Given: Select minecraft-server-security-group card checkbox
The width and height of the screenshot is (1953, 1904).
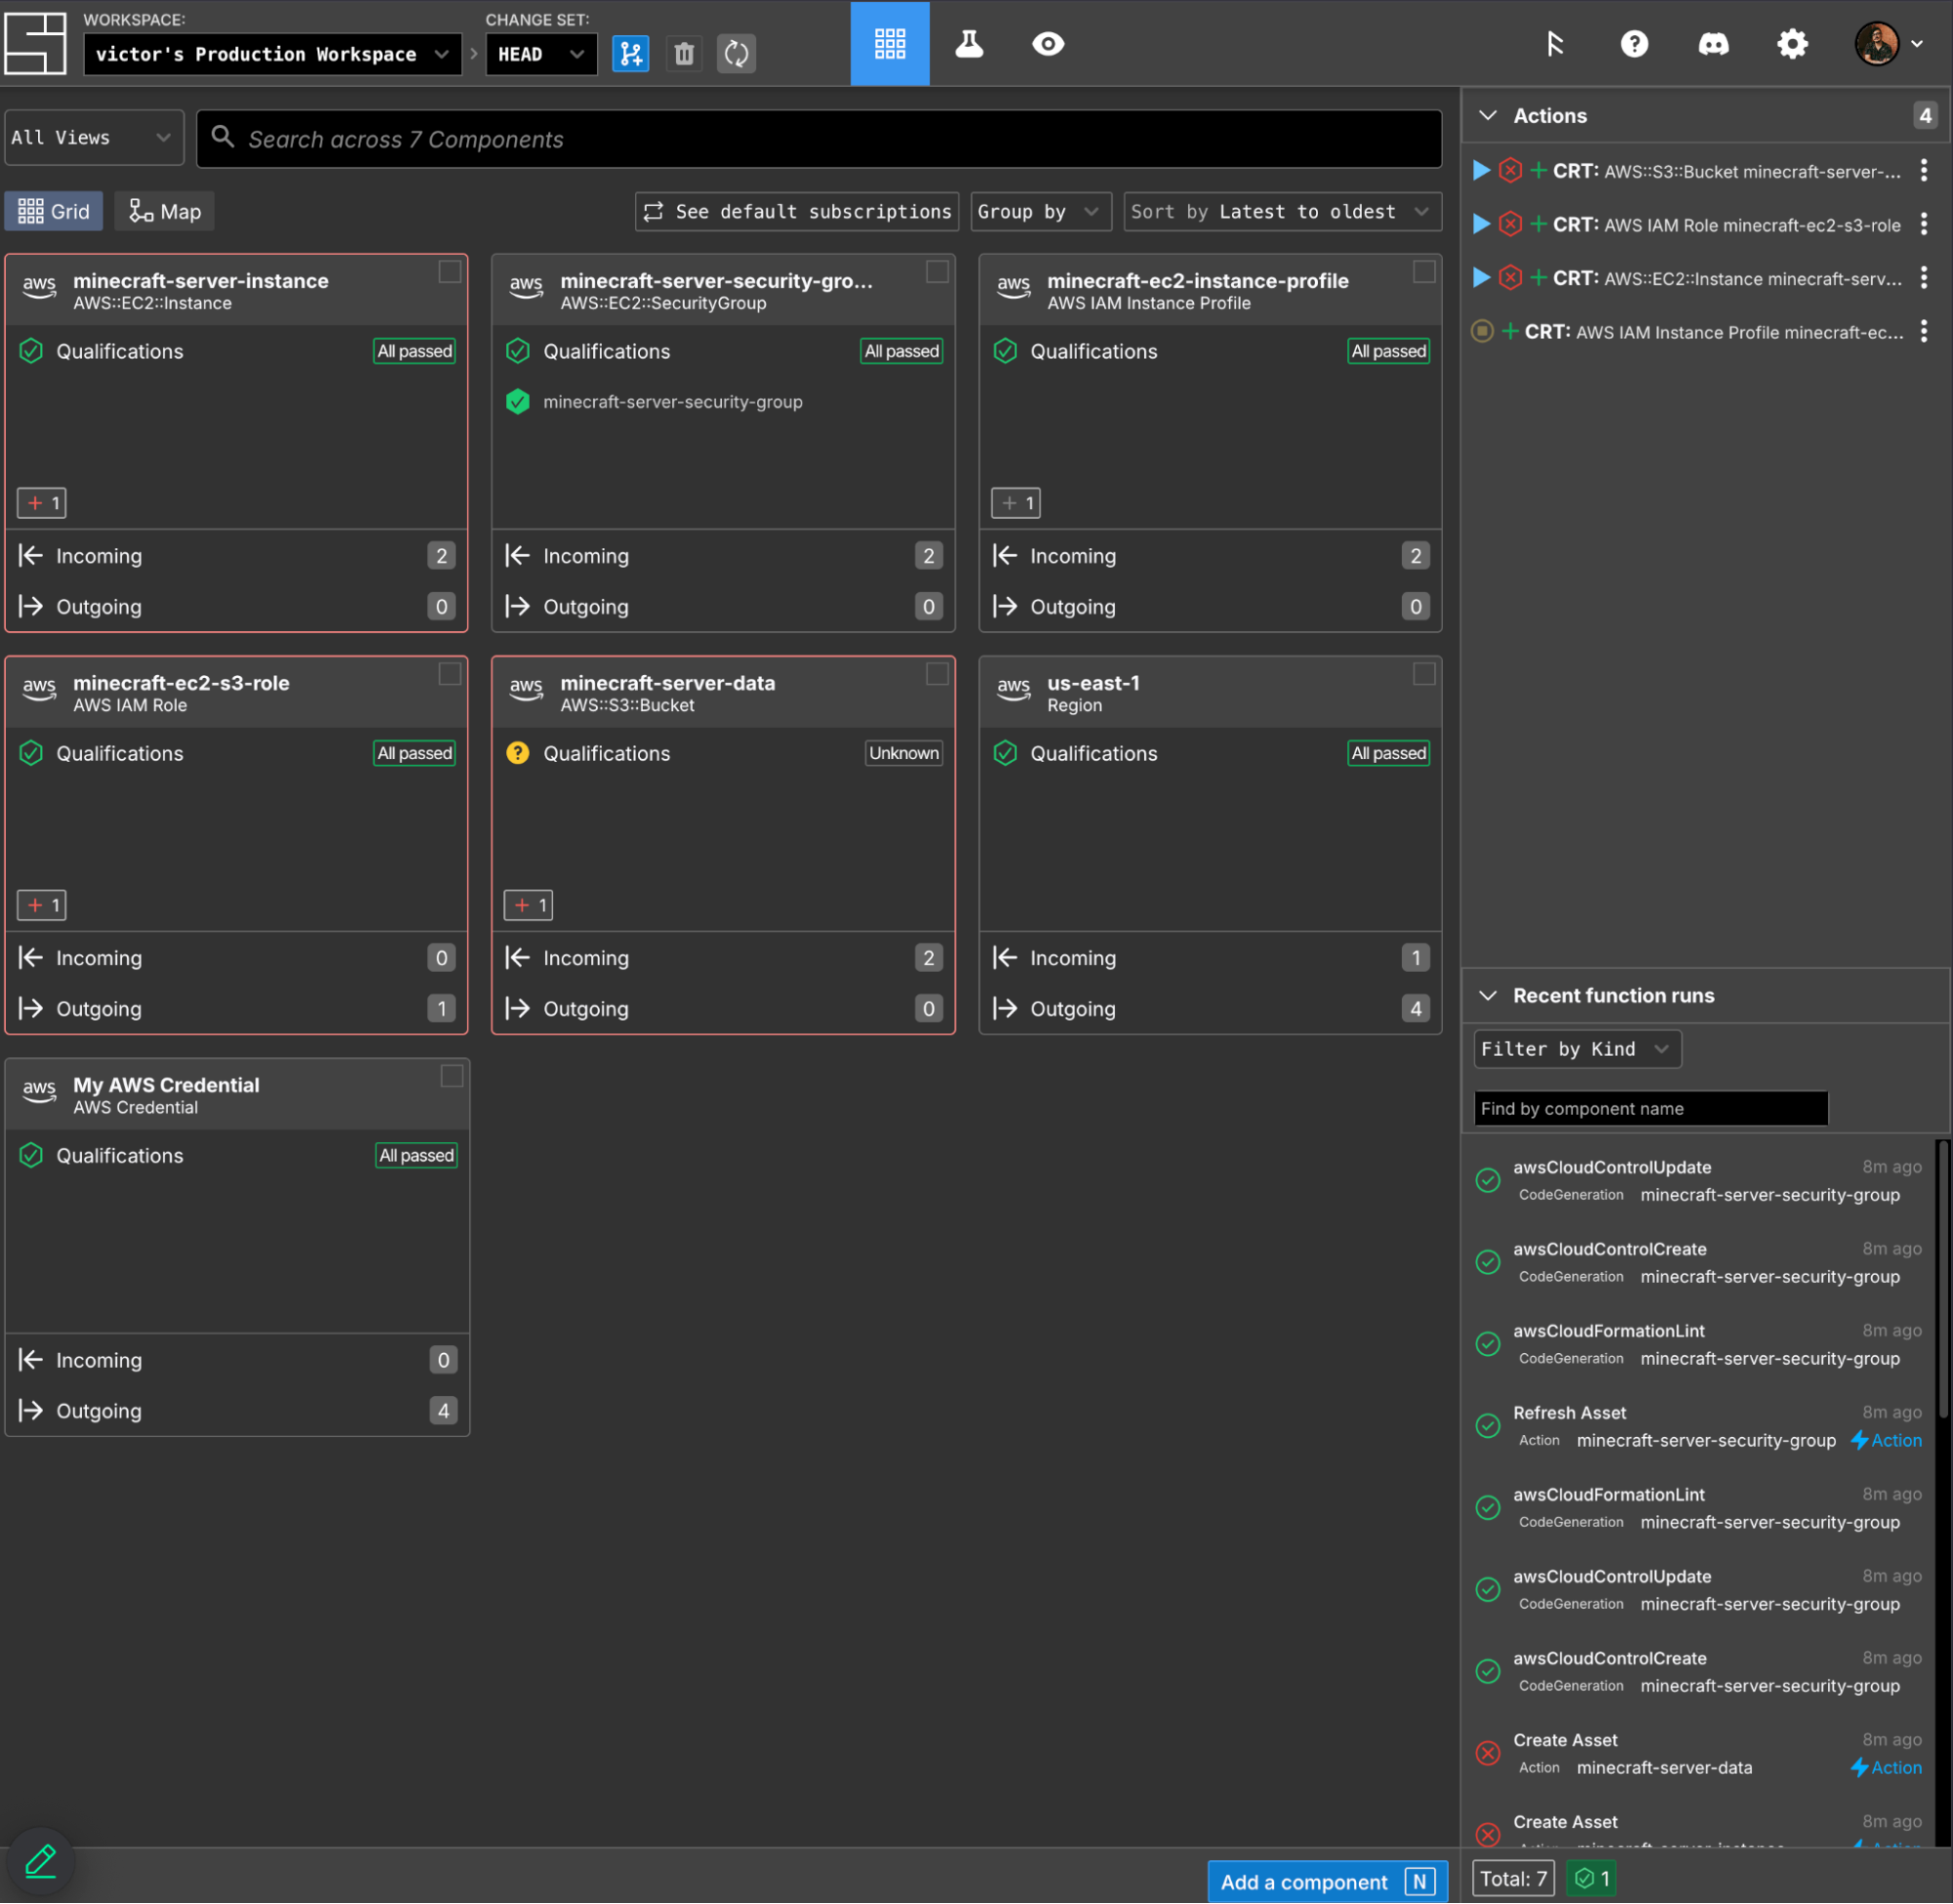Looking at the screenshot, I should pos(937,272).
